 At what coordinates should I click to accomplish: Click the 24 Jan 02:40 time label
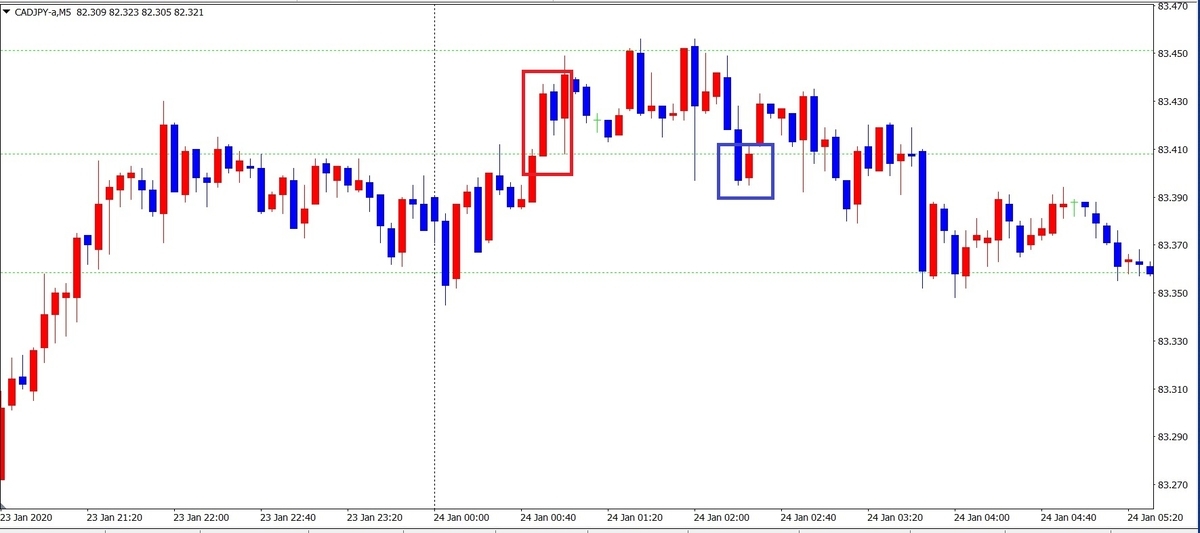(x=810, y=519)
